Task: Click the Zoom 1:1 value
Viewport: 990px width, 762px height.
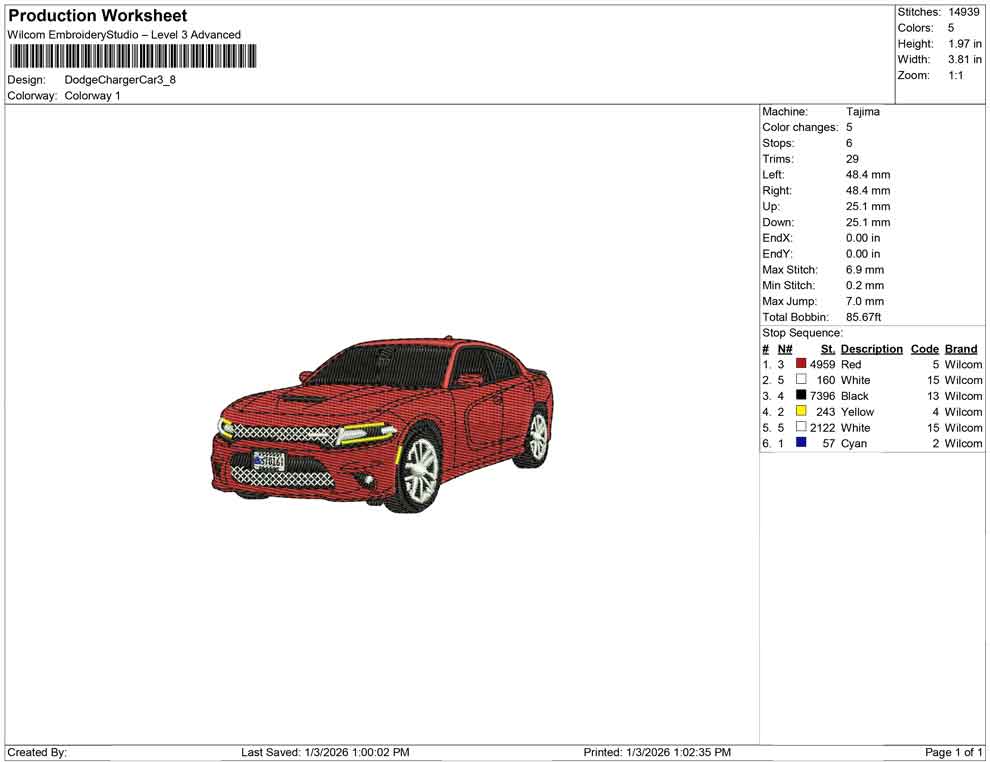Action: 957,75
